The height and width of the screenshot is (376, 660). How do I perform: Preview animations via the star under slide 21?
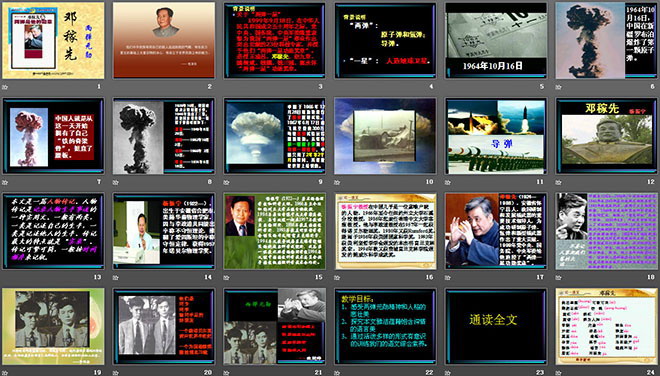[x=226, y=373]
